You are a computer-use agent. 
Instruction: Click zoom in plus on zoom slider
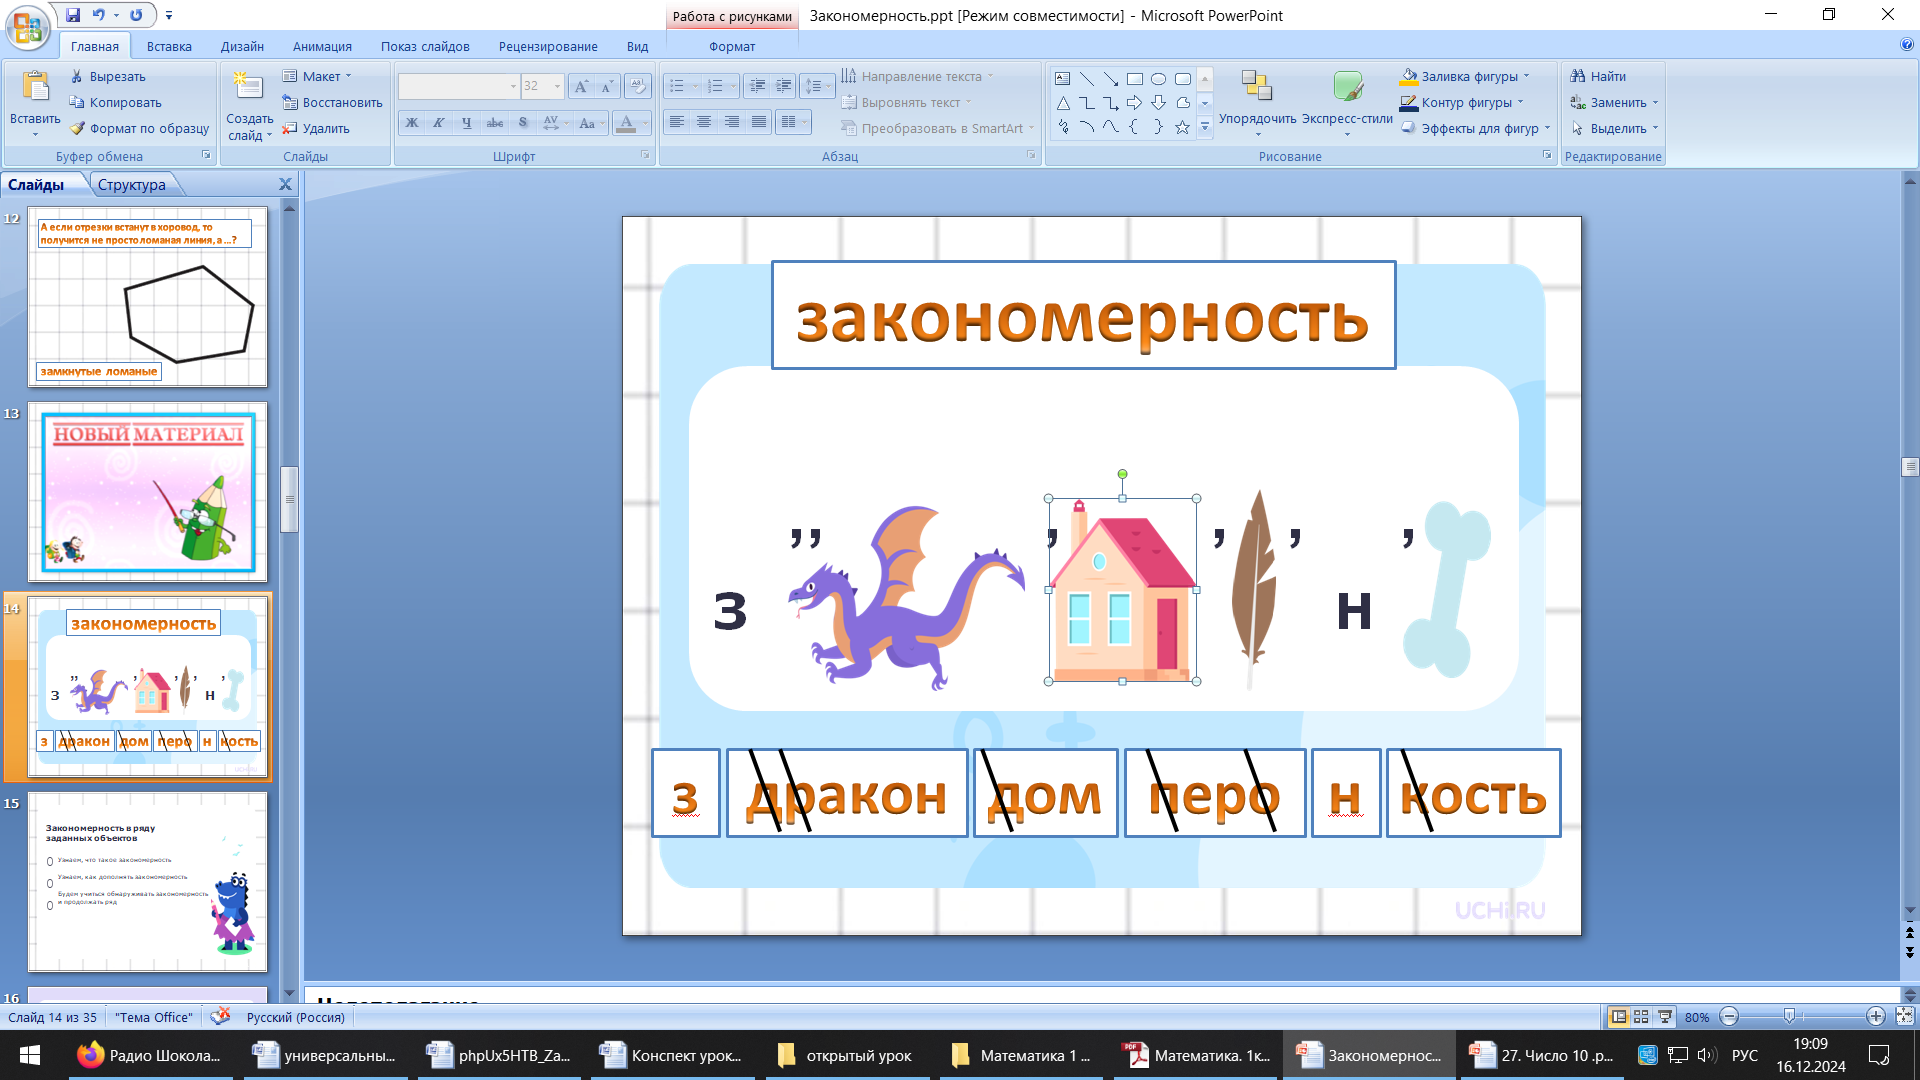[x=1875, y=1016]
